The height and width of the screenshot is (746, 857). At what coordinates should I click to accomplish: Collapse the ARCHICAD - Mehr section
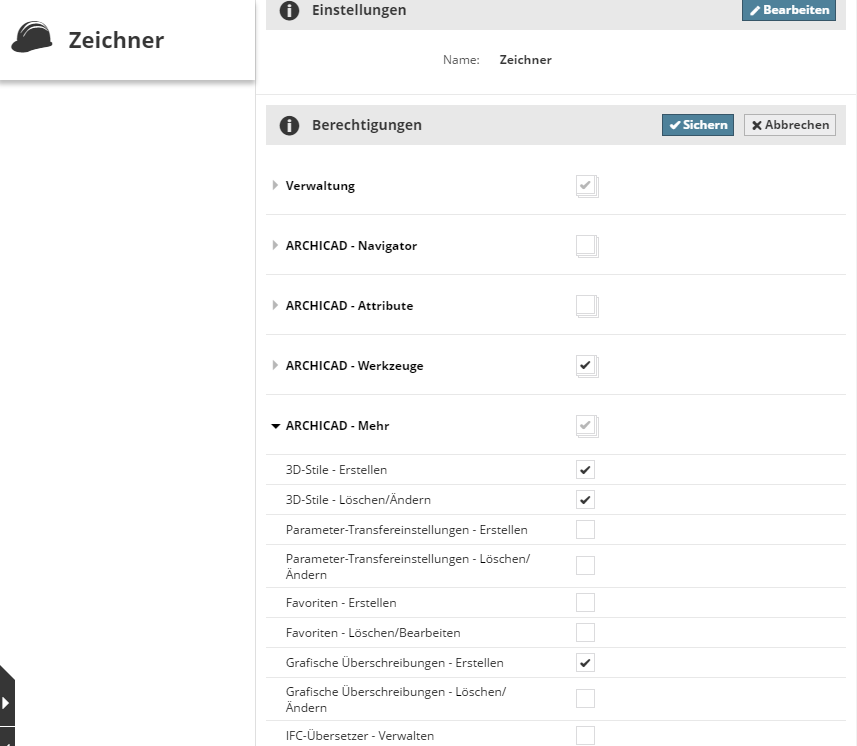point(276,425)
